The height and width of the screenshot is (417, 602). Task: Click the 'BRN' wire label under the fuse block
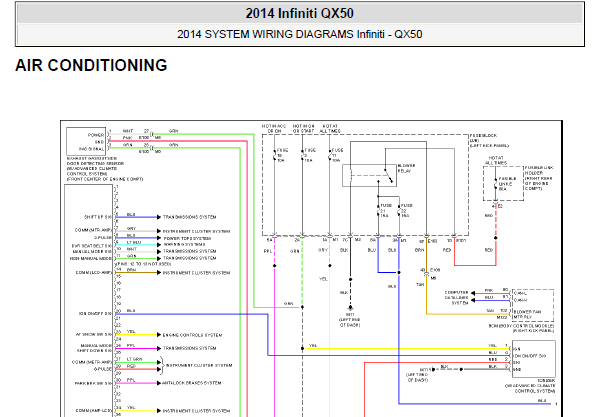point(419,250)
